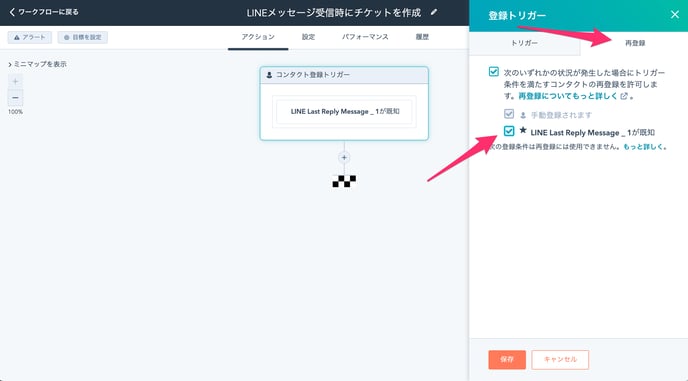This screenshot has height=381, width=688.
Task: Expand ミニマップを表示
Action: point(37,64)
